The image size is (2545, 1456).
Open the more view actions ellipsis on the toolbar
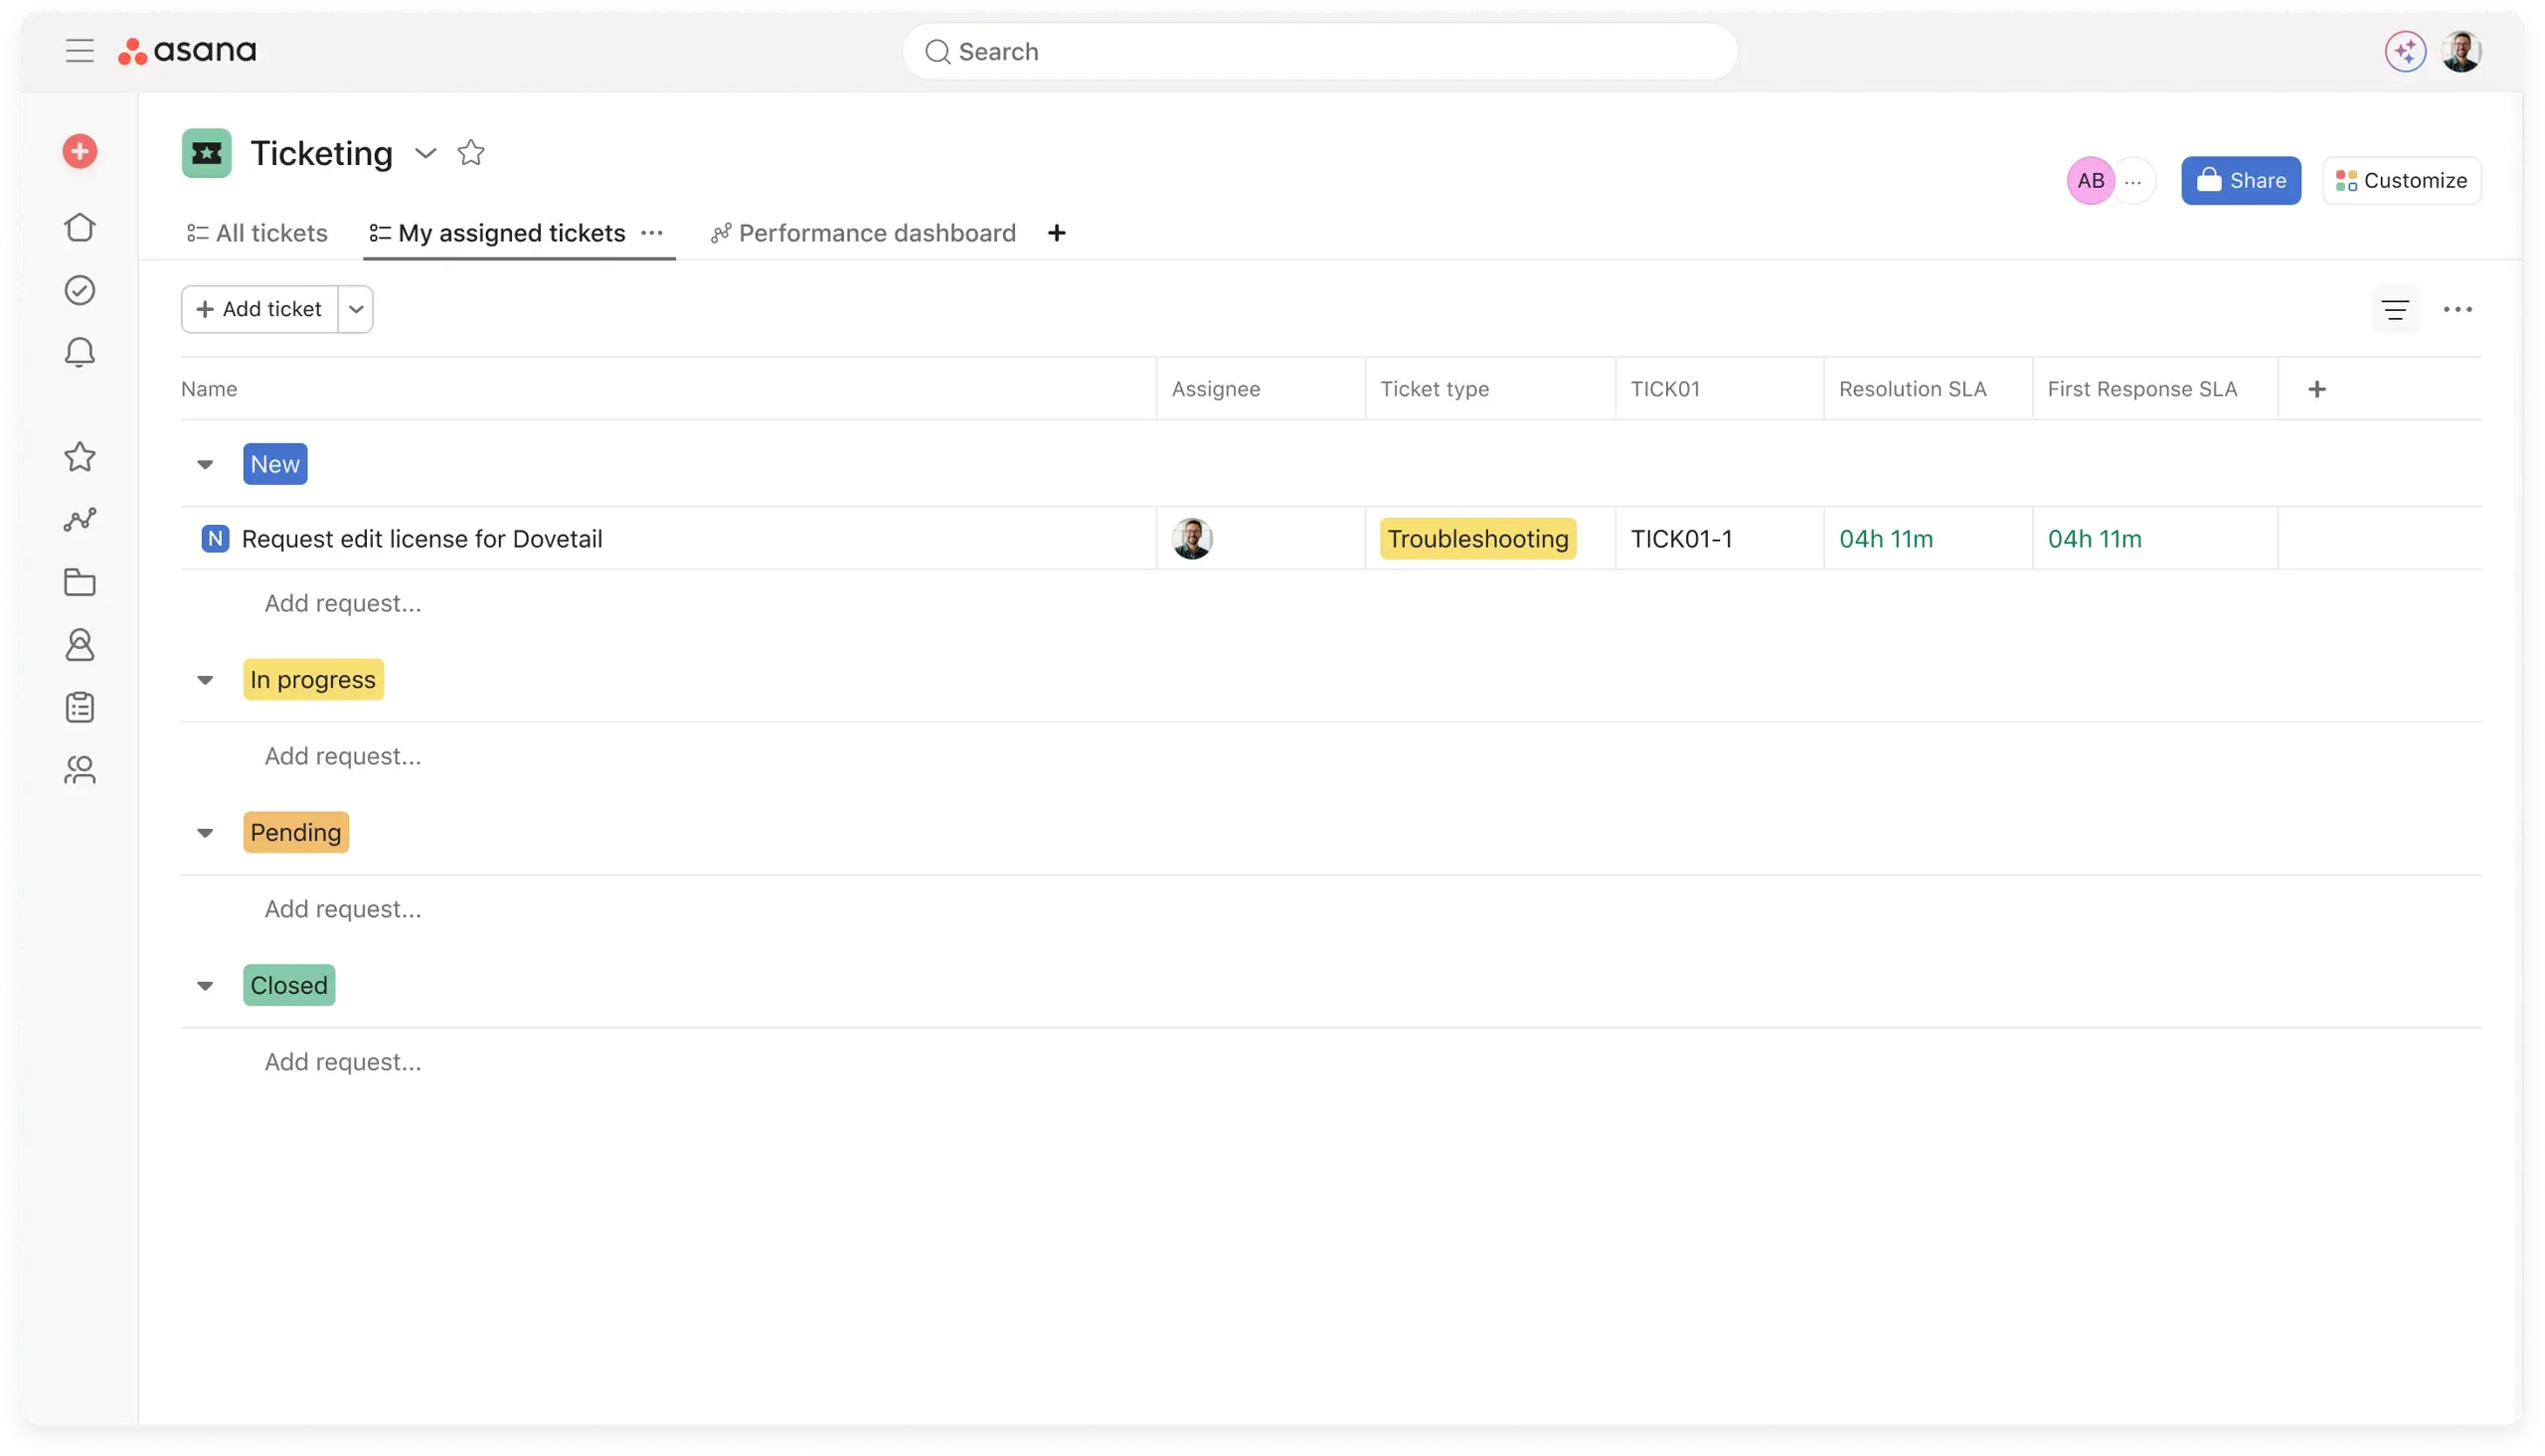click(2457, 310)
